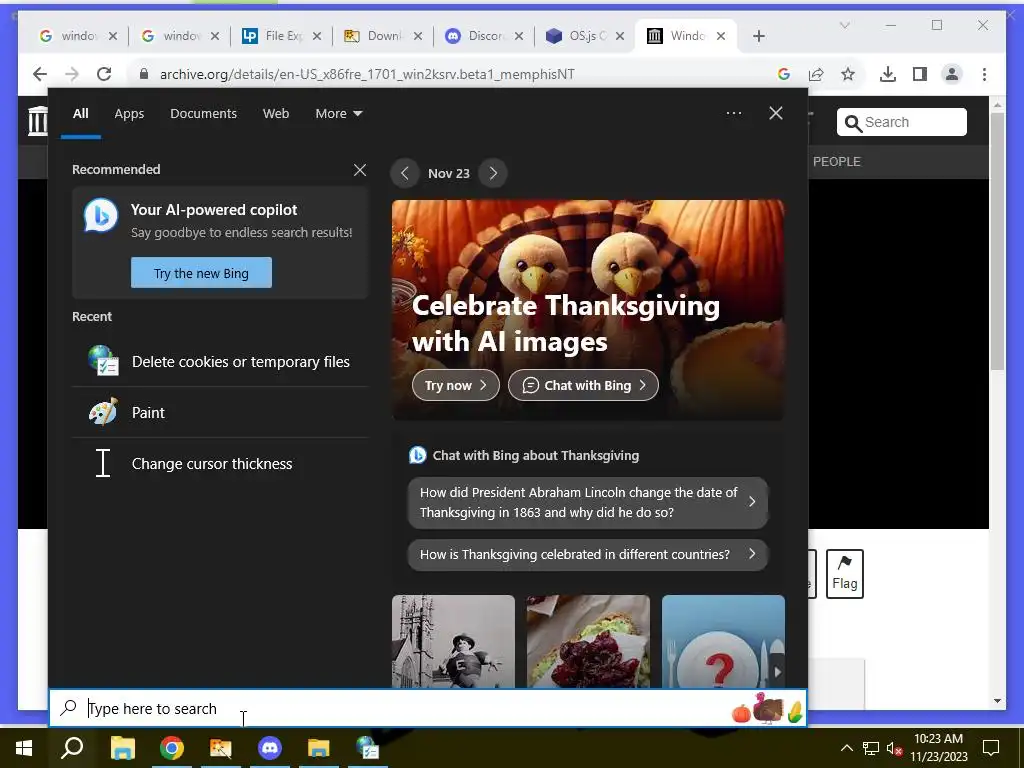Select the Web search filter tab

point(276,114)
